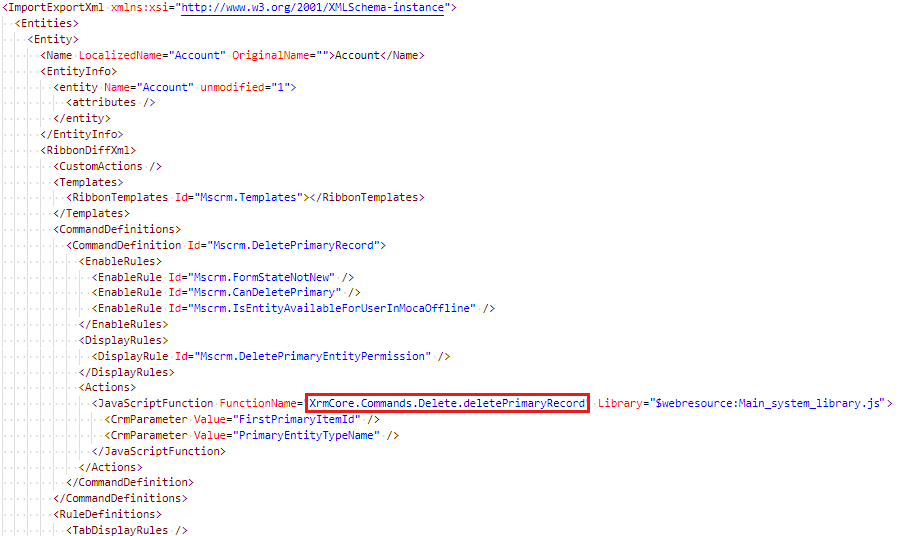Select the closing /JavaScriptFunction tag
Screen dimensions: 902x536
tap(159, 451)
